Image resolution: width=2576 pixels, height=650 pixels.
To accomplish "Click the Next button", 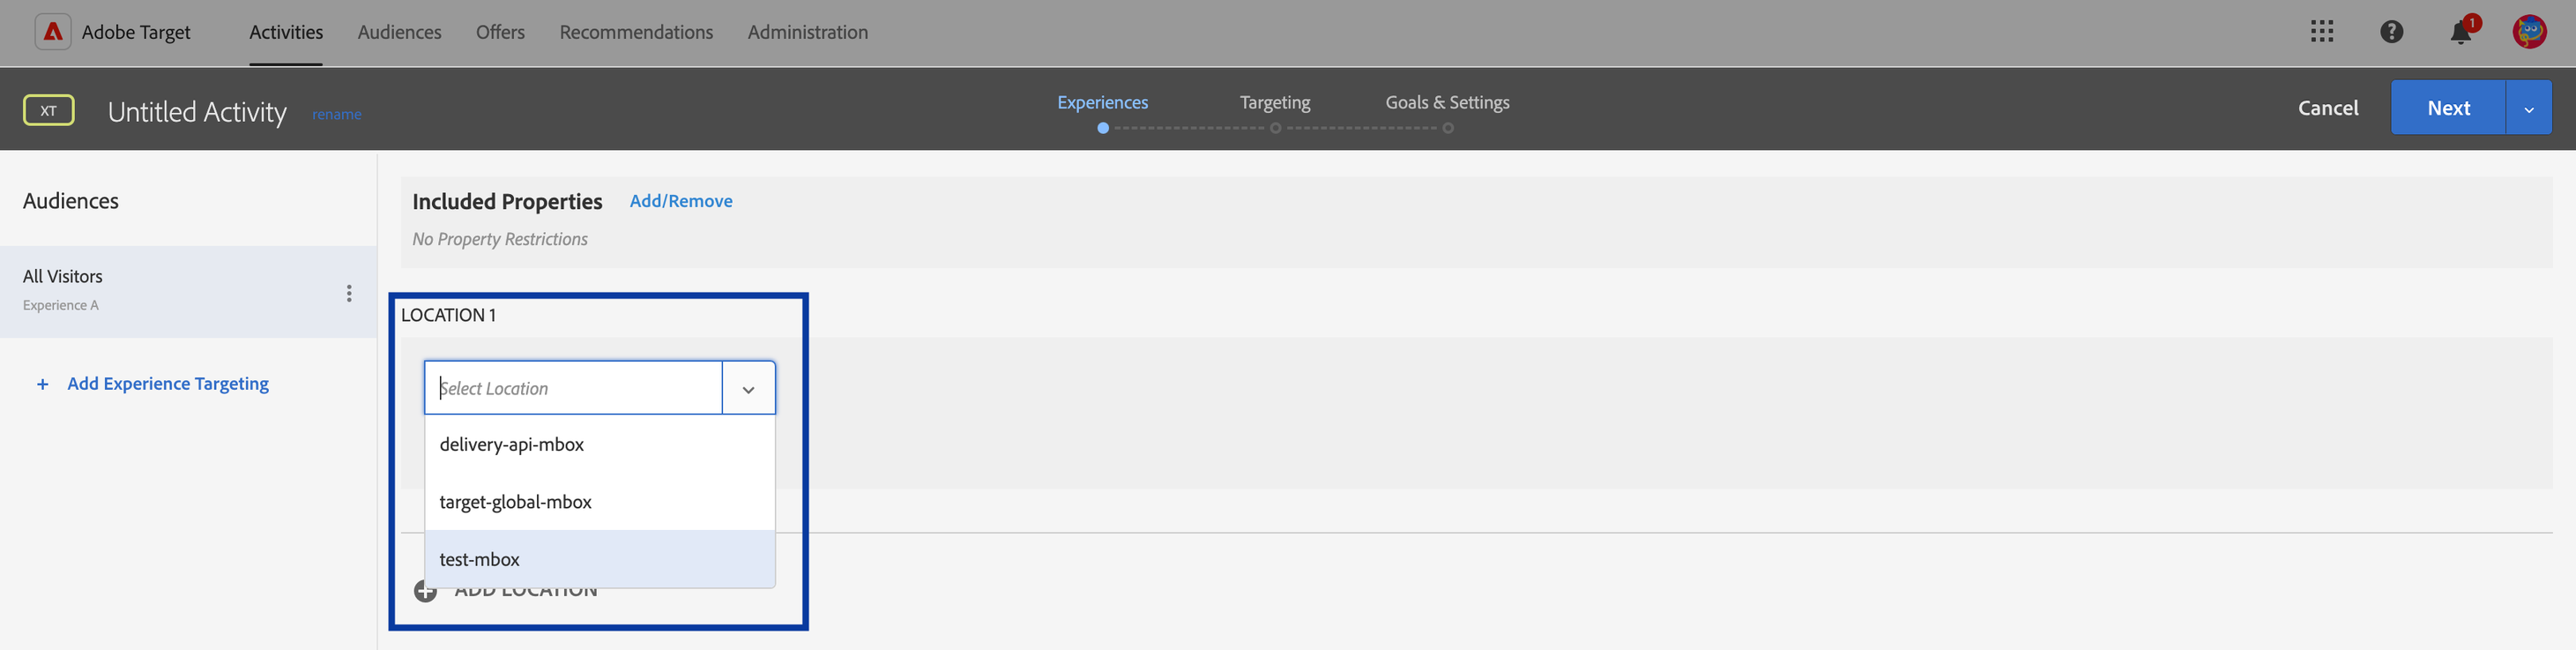I will [2448, 108].
